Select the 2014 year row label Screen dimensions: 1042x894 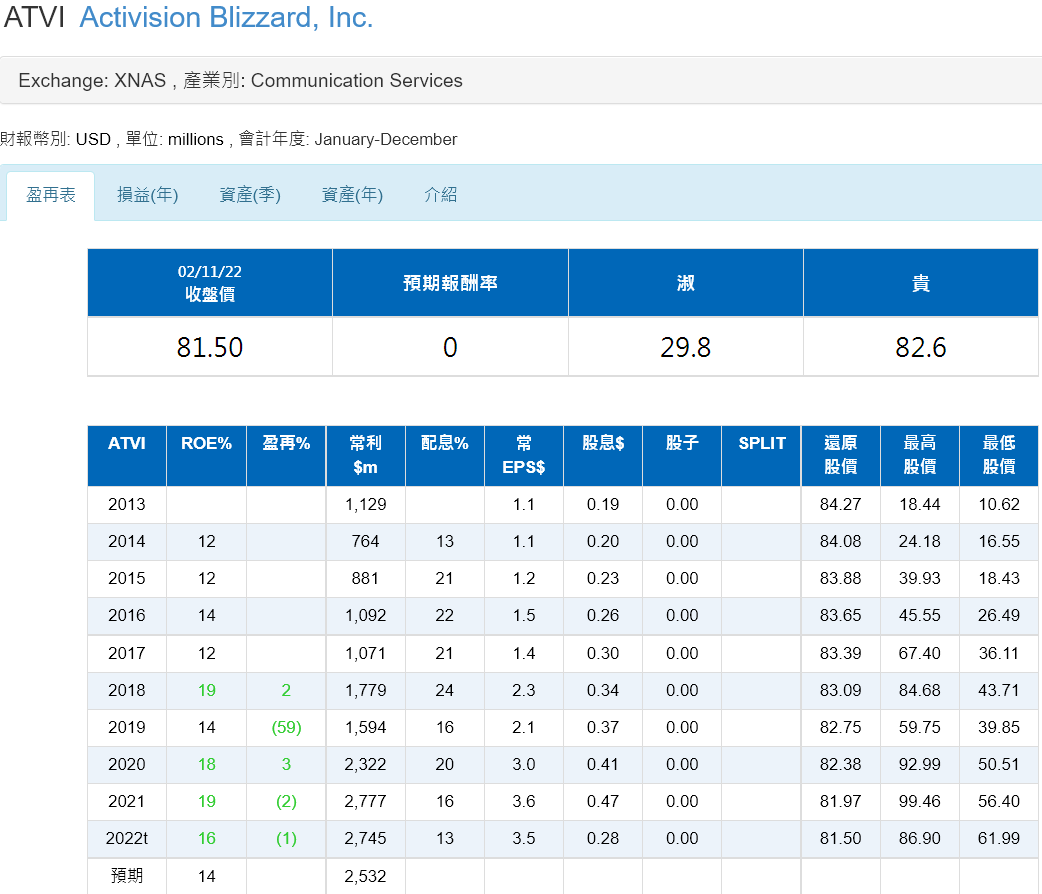127,542
